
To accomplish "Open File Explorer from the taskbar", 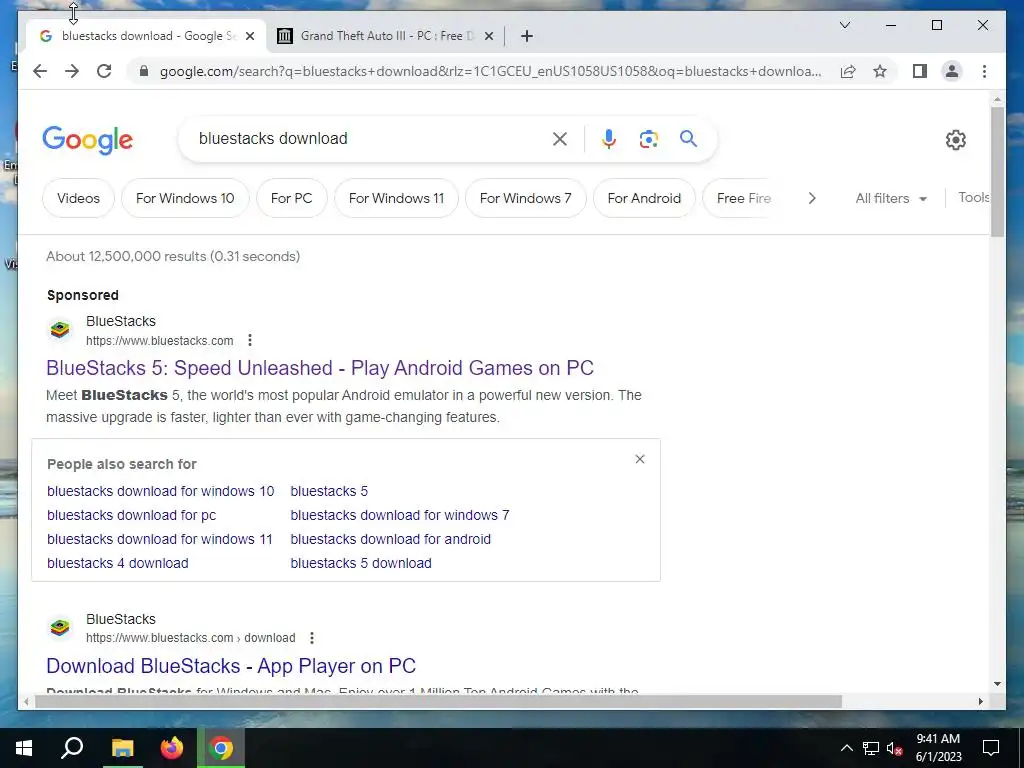I will tap(122, 748).
